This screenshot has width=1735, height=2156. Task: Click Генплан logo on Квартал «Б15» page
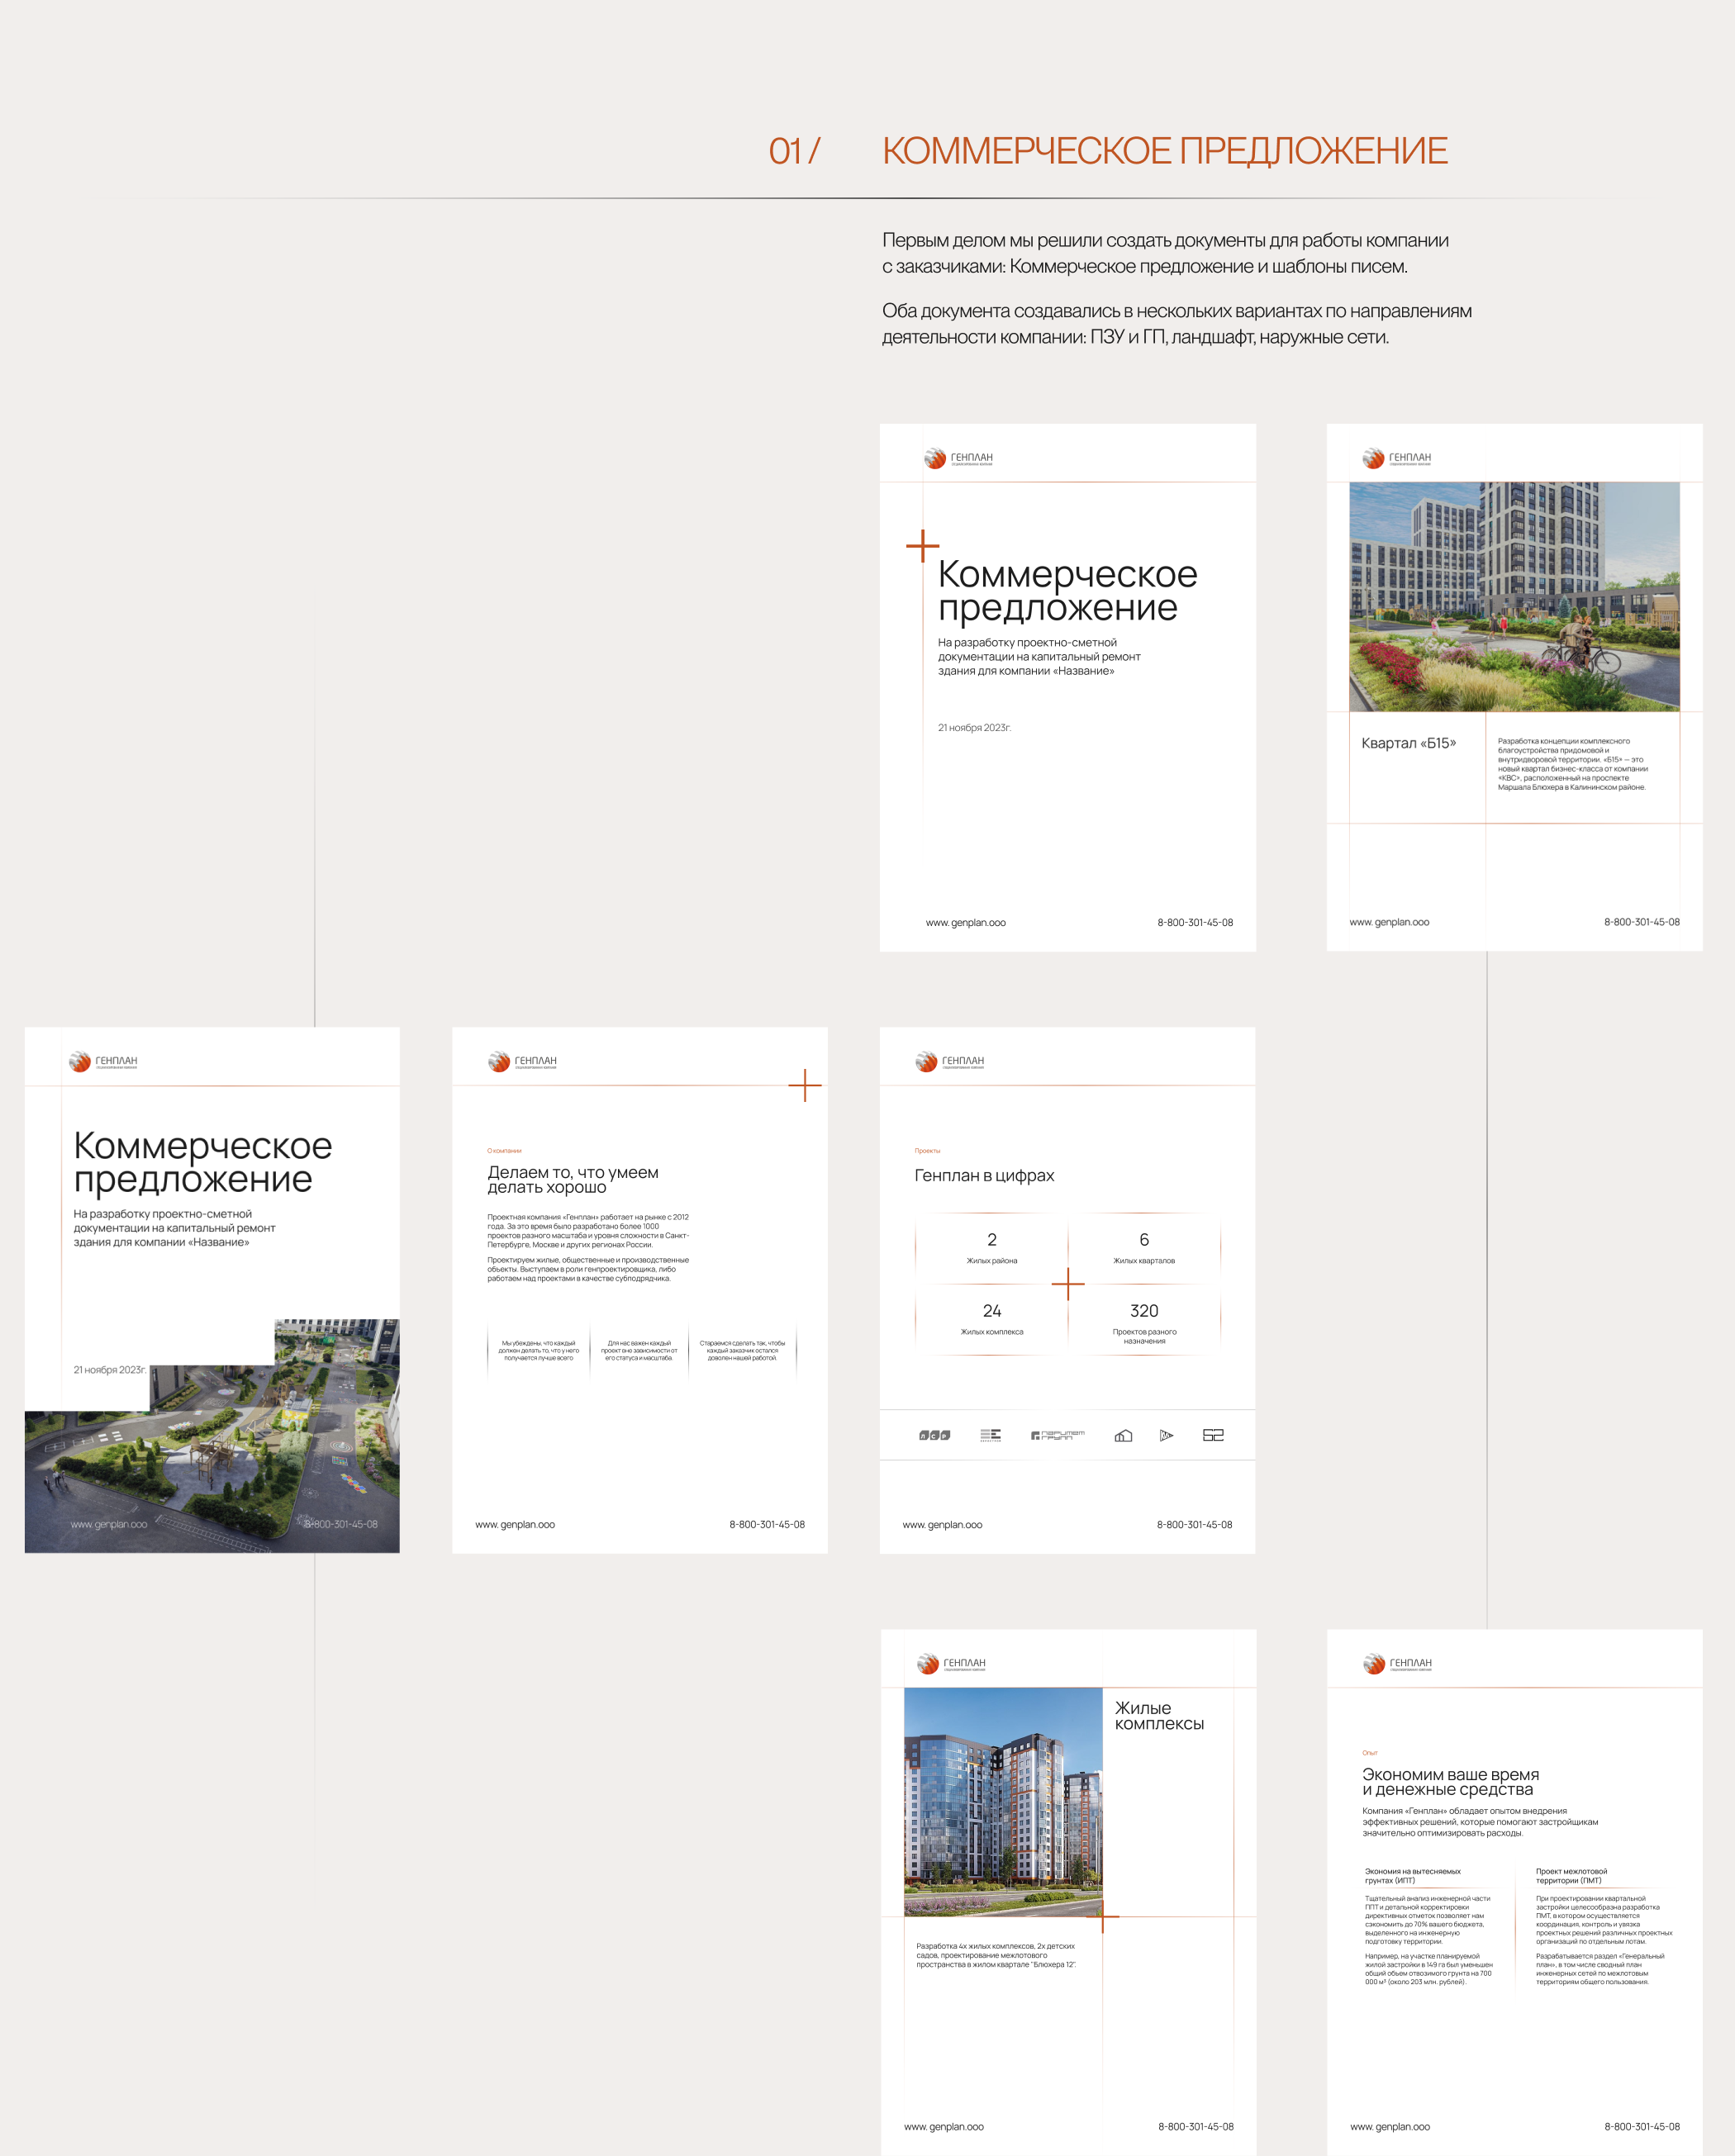click(1397, 458)
